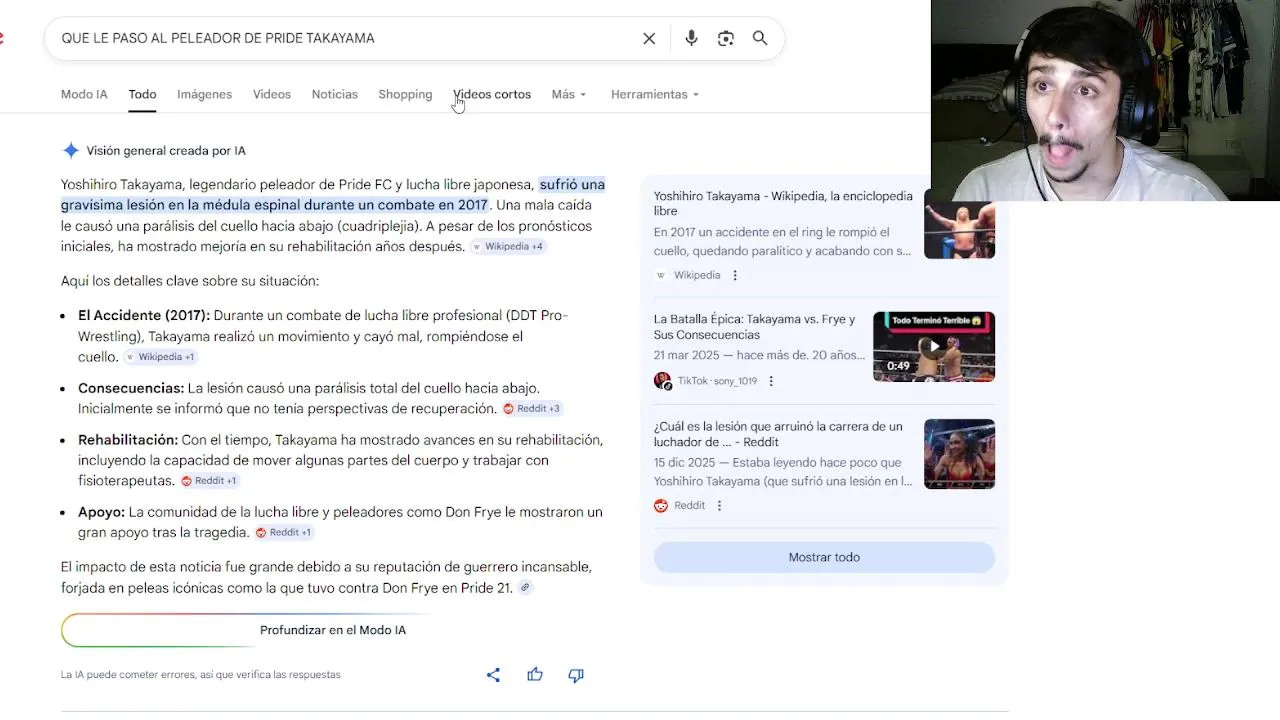Open the Reddit wrestler thumbnail image
This screenshot has width=1280, height=720.
pos(959,454)
